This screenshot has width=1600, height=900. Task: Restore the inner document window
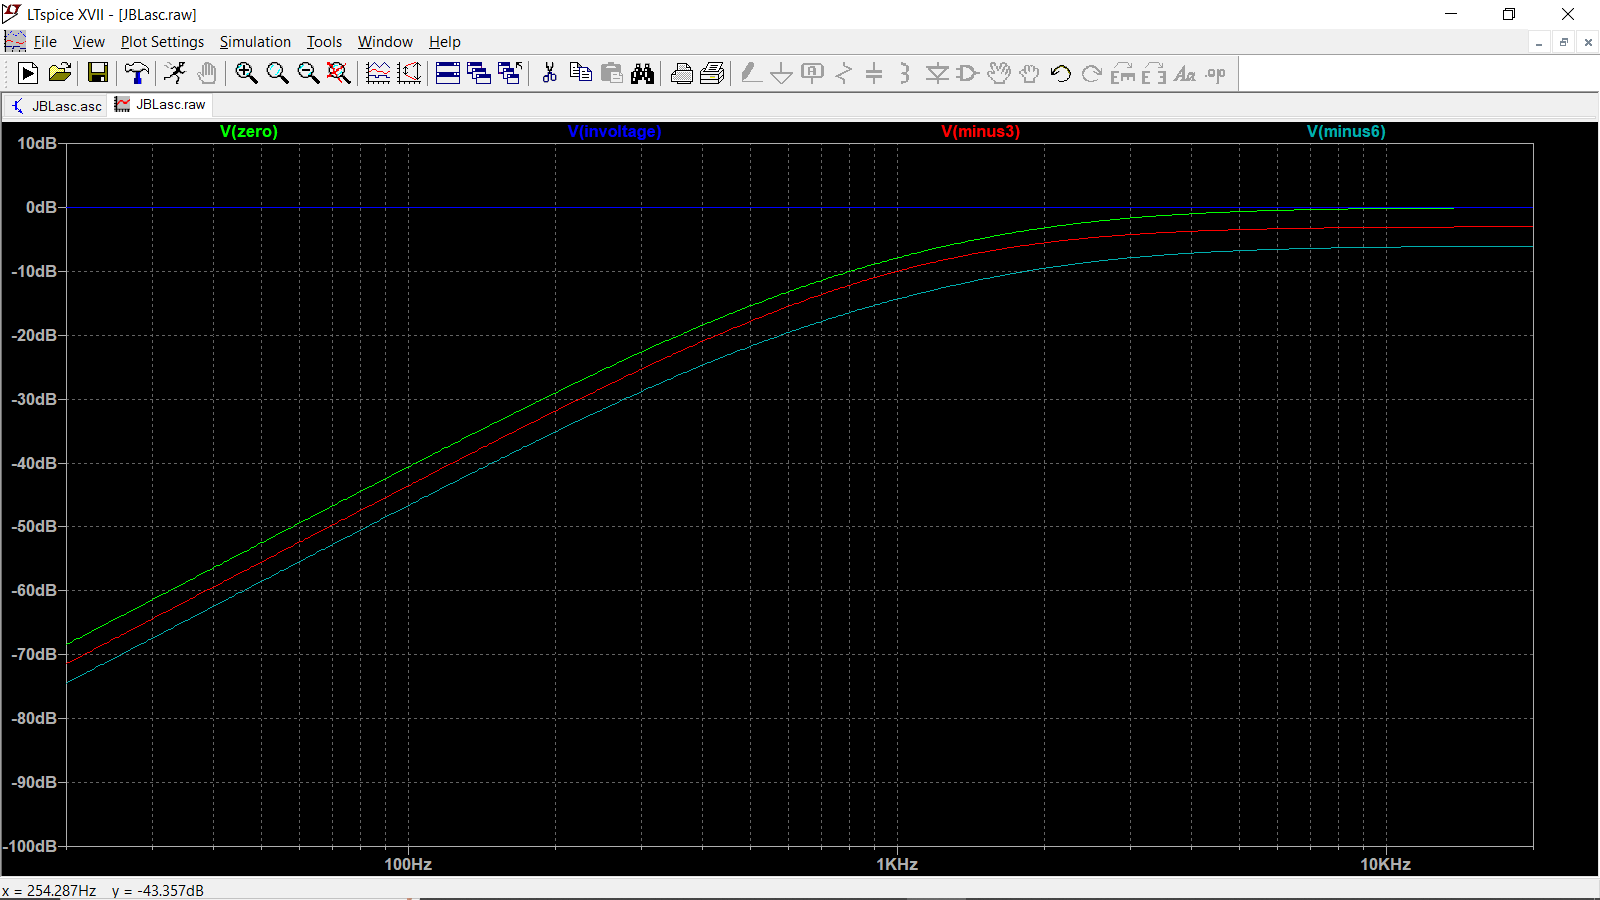pyautogui.click(x=1564, y=42)
